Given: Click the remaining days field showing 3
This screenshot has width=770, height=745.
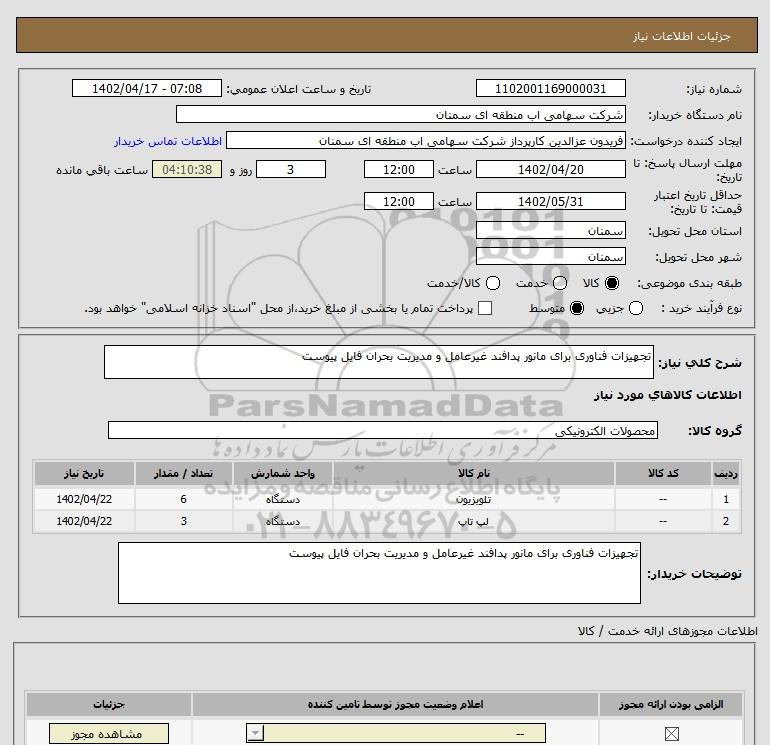Looking at the screenshot, I should [x=291, y=170].
